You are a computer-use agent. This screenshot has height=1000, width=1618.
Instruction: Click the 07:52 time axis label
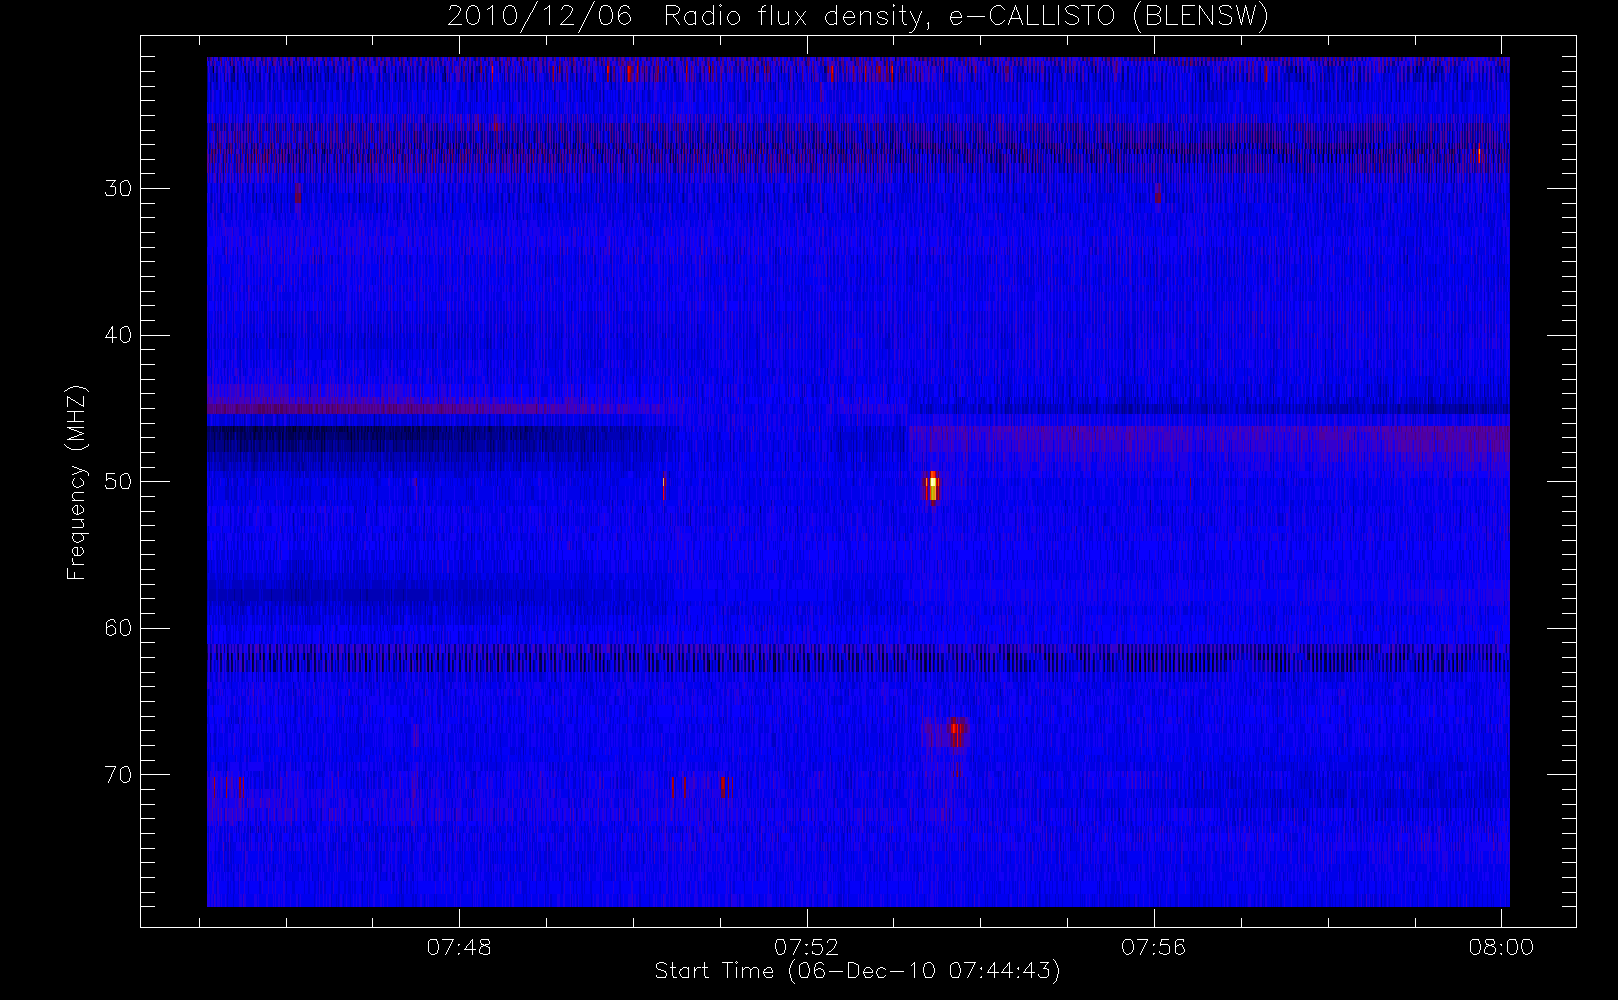click(806, 947)
